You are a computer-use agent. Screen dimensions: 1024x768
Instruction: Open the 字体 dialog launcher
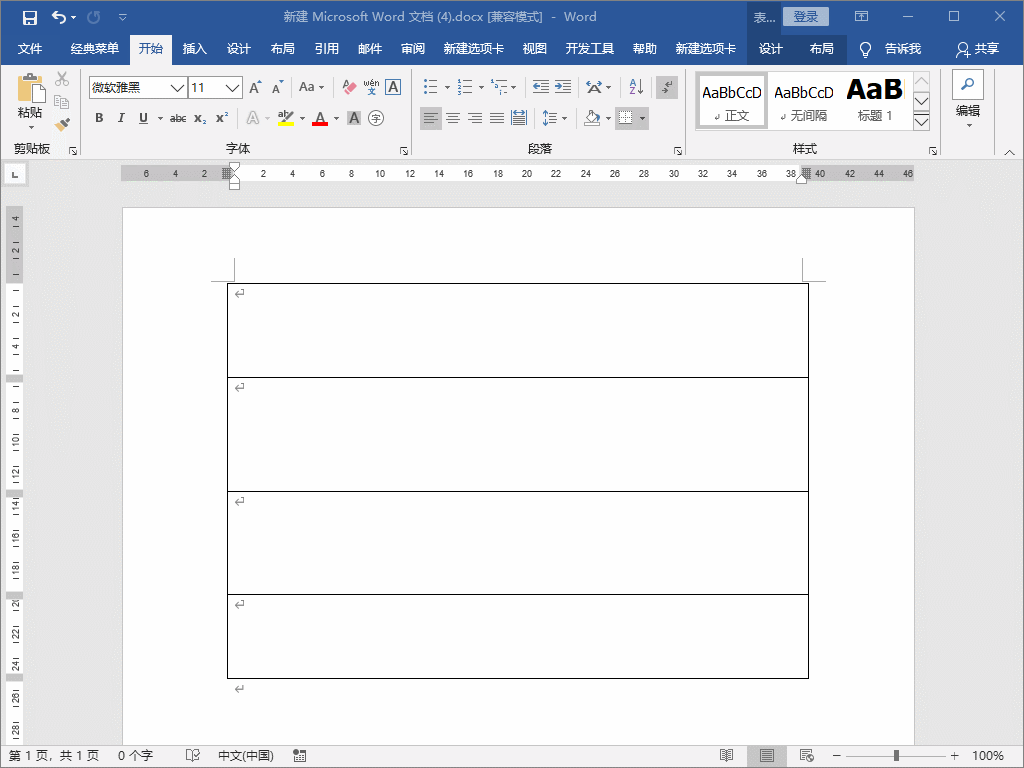point(404,151)
